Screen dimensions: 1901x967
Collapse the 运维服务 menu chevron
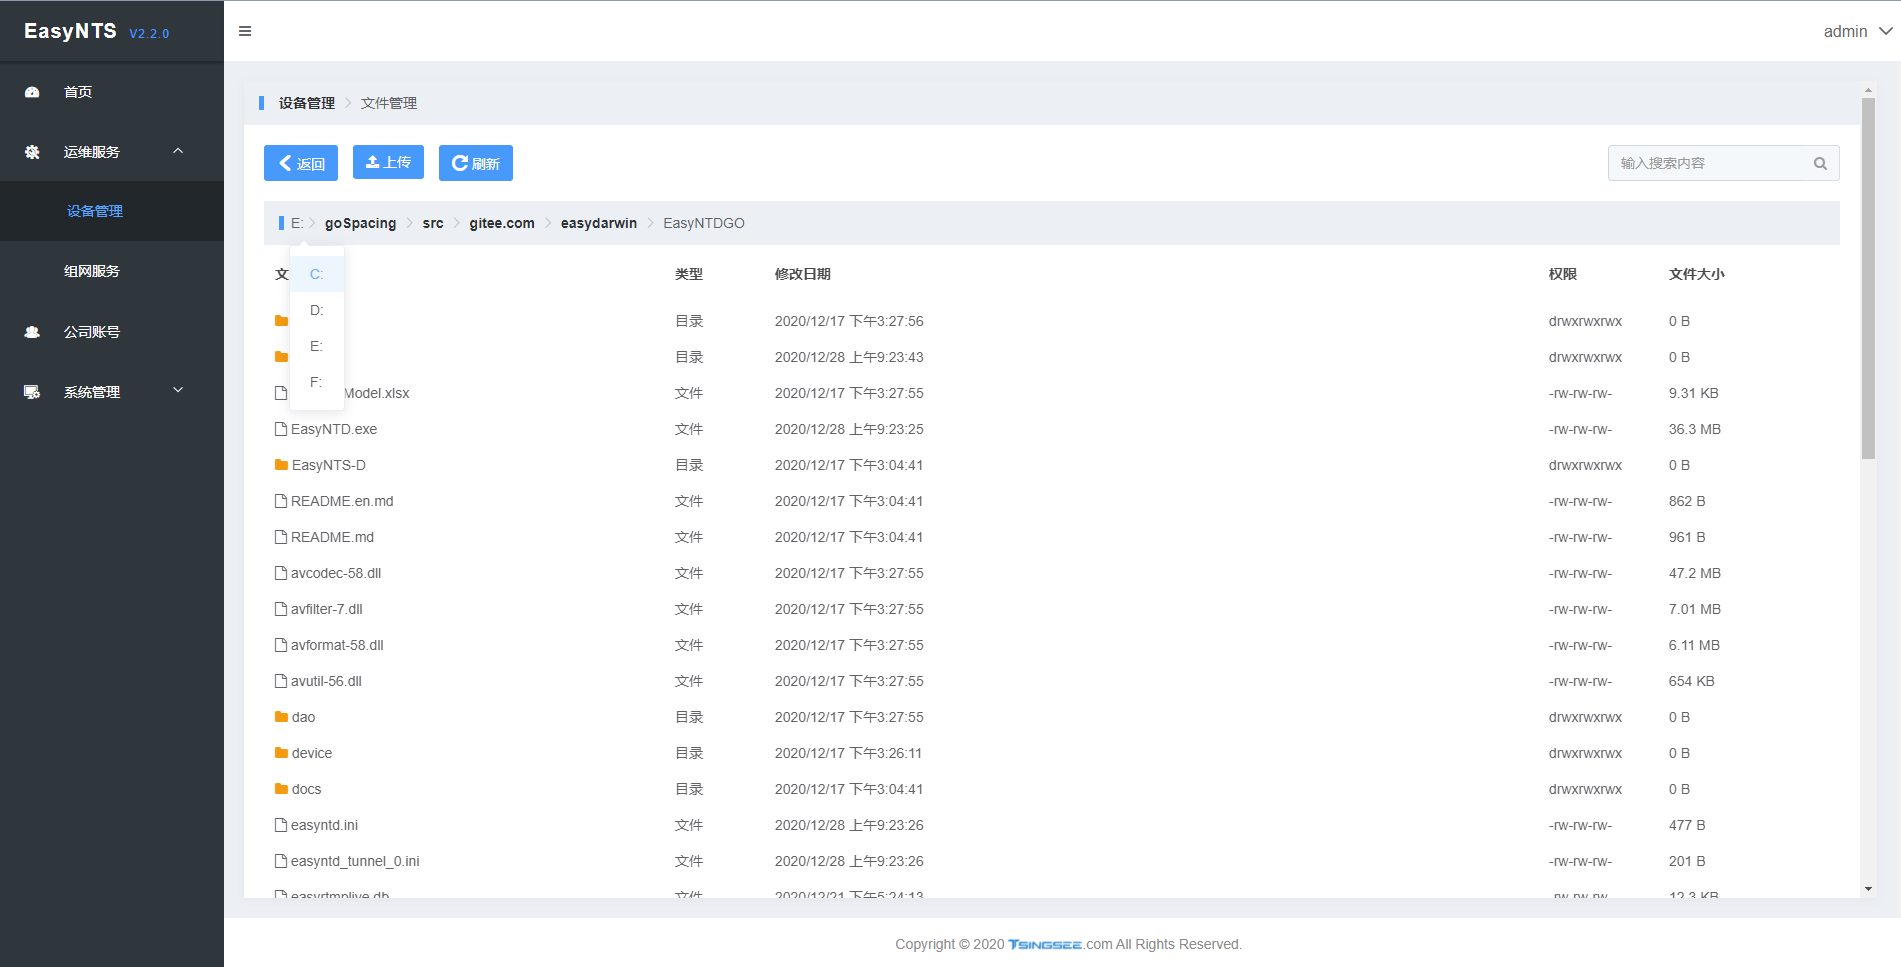coord(178,151)
